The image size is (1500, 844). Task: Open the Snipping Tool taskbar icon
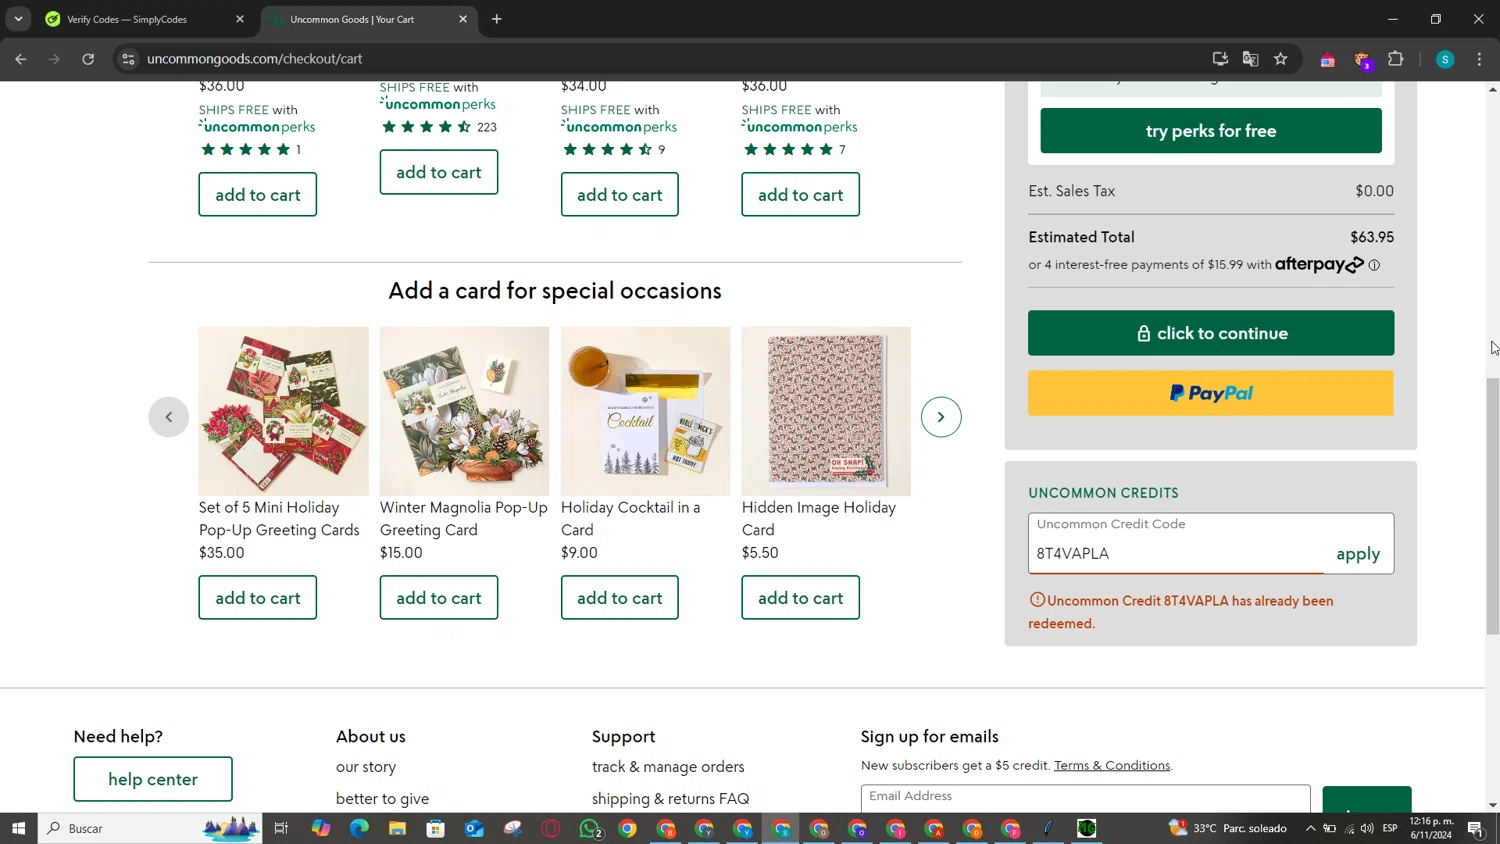coord(513,828)
